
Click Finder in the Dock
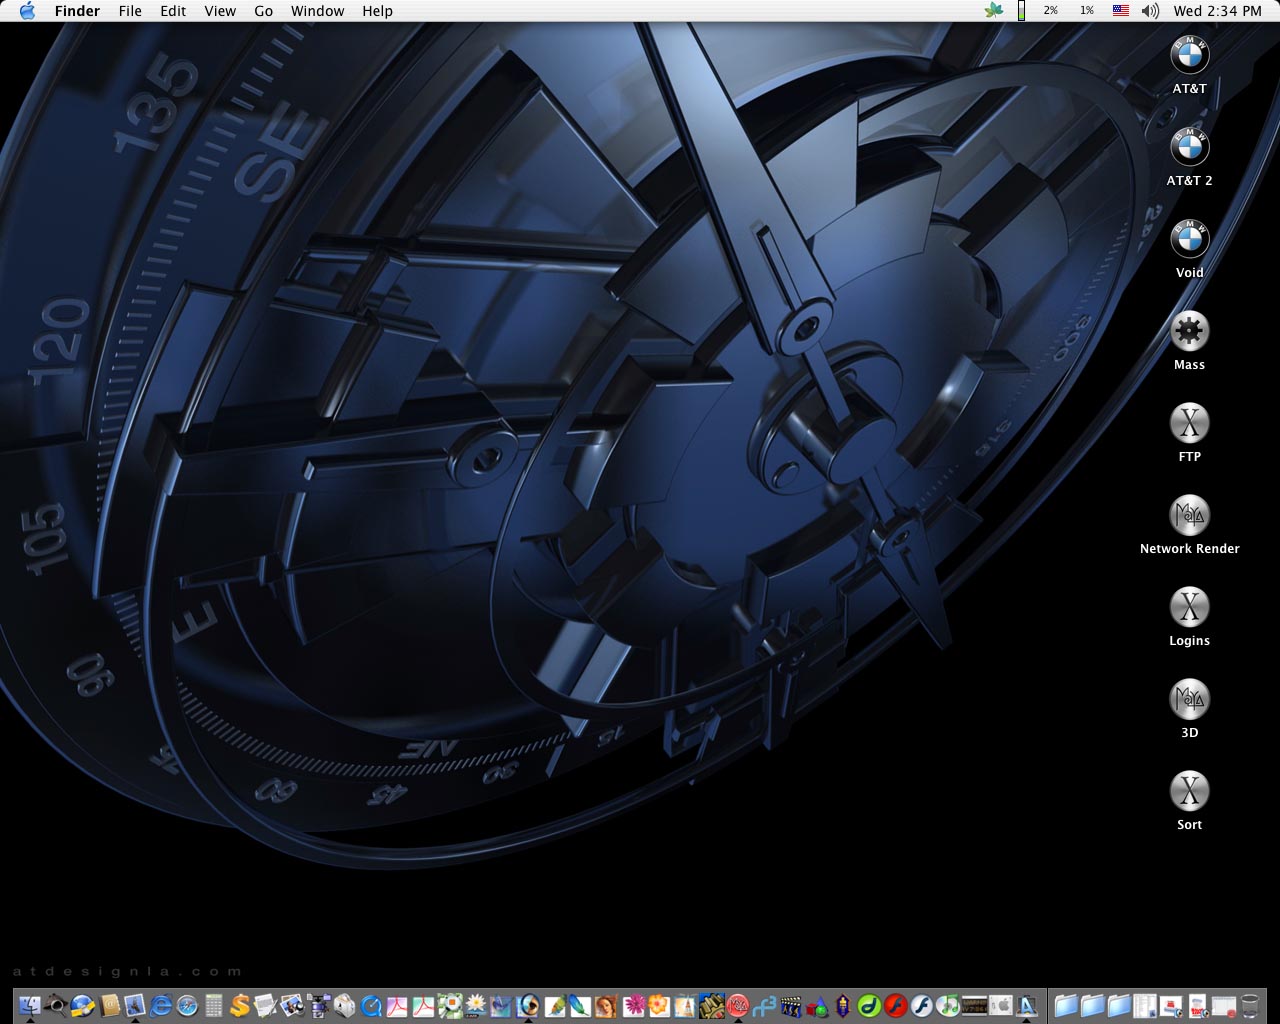pyautogui.click(x=30, y=1005)
